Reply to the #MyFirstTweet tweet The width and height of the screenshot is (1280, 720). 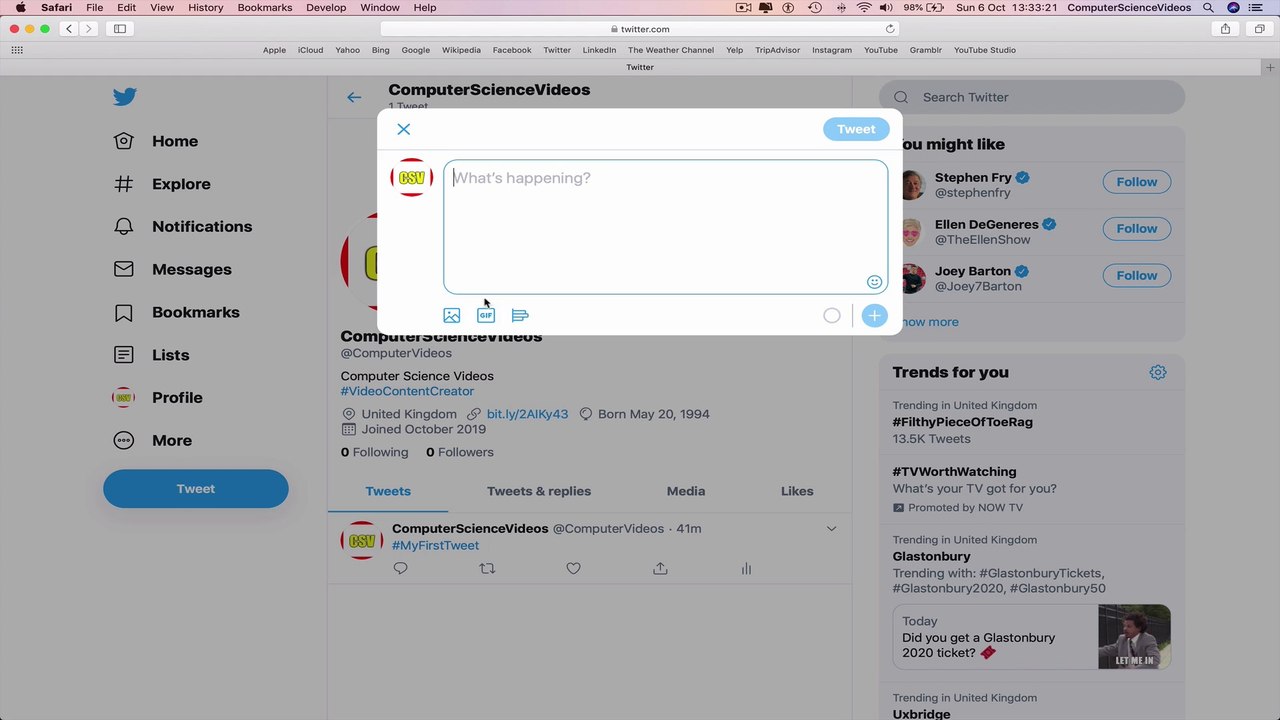point(401,568)
